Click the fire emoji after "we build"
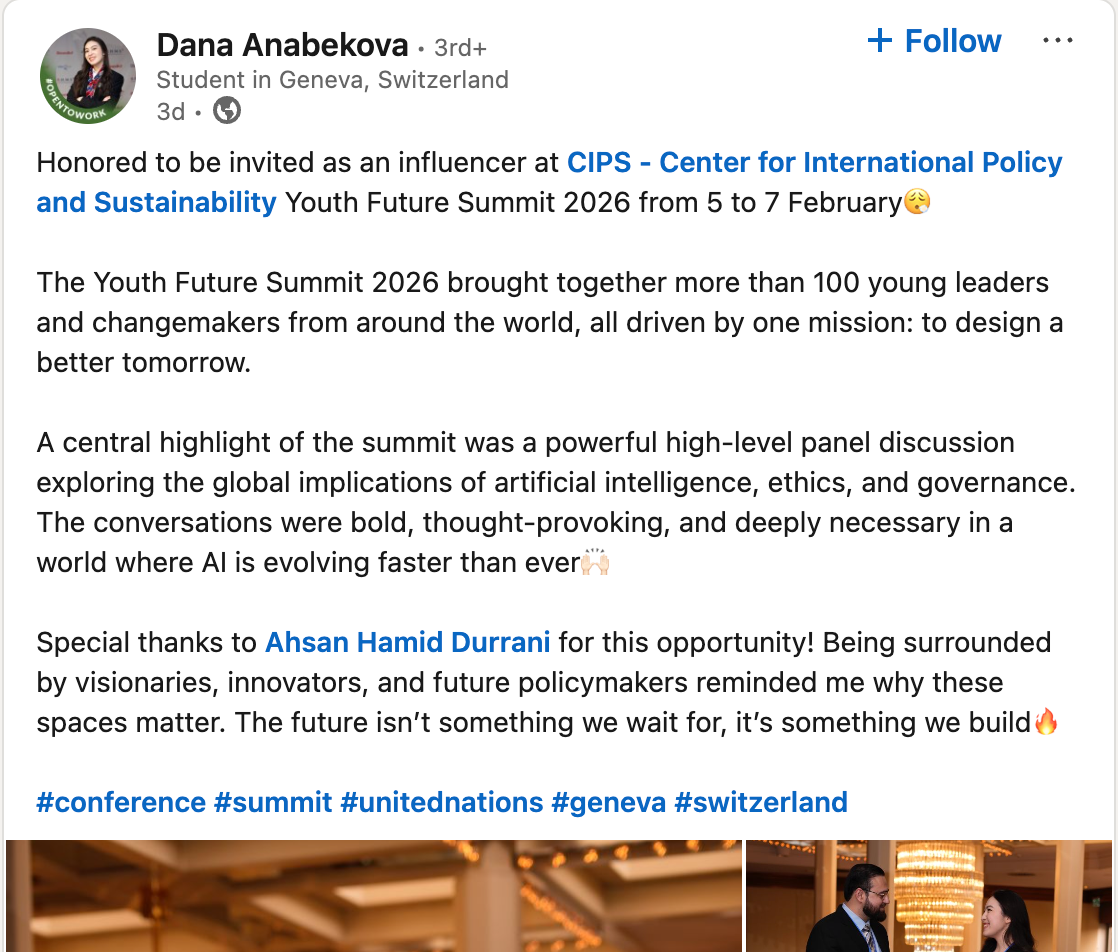The width and height of the screenshot is (1118, 952). (1045, 722)
